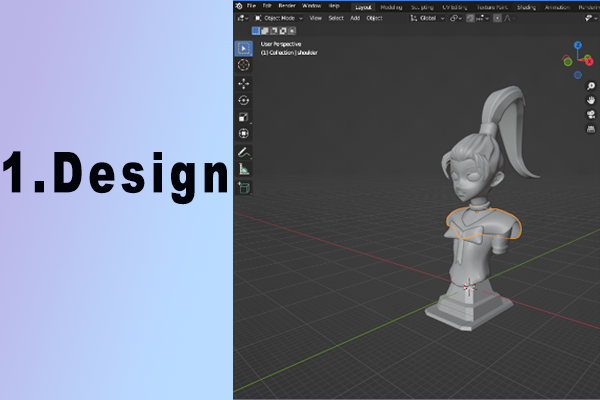Select the Transform tool
The width and height of the screenshot is (600, 400).
[244, 133]
